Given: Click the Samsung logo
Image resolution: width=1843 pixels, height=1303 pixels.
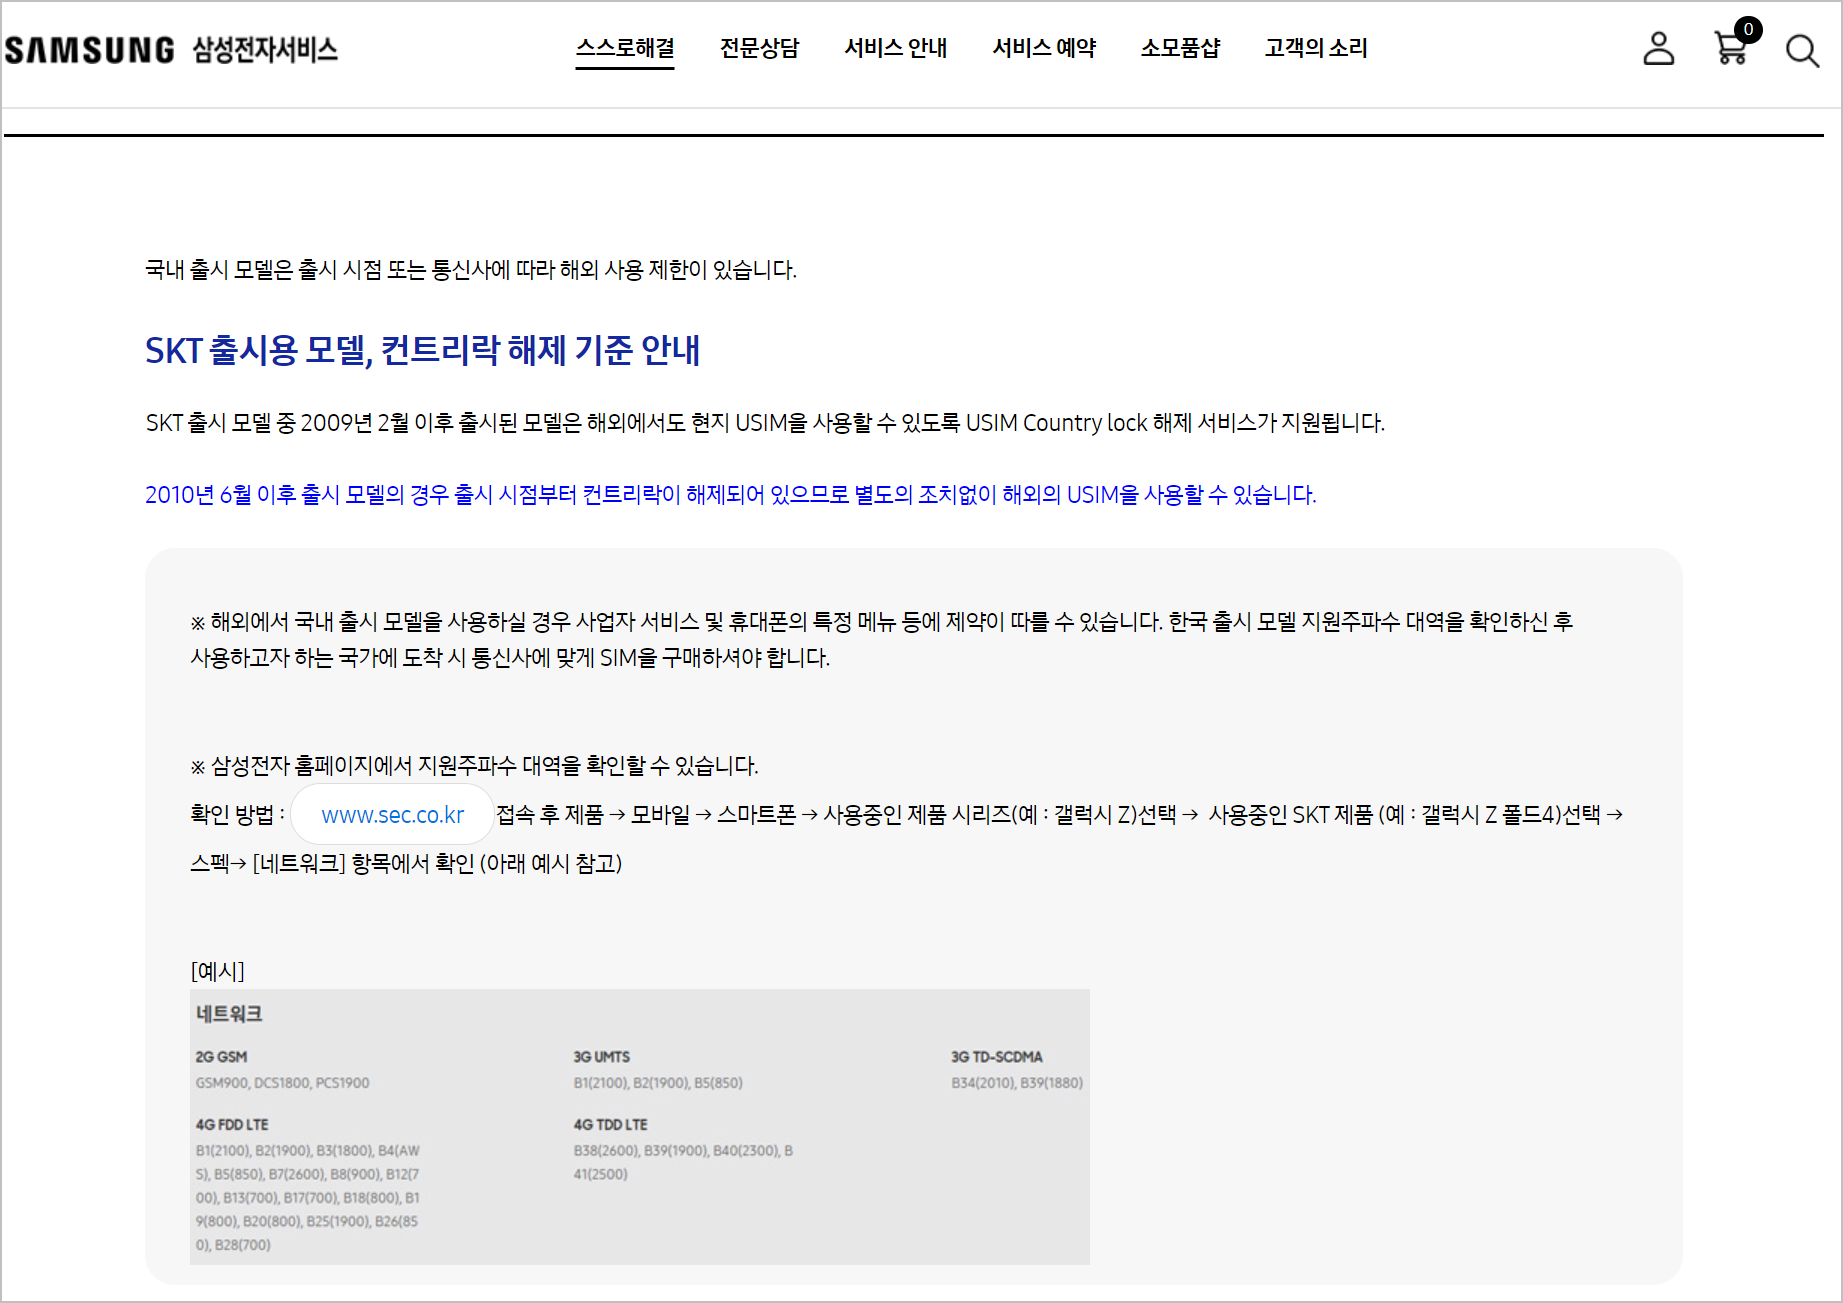Looking at the screenshot, I should [x=89, y=50].
